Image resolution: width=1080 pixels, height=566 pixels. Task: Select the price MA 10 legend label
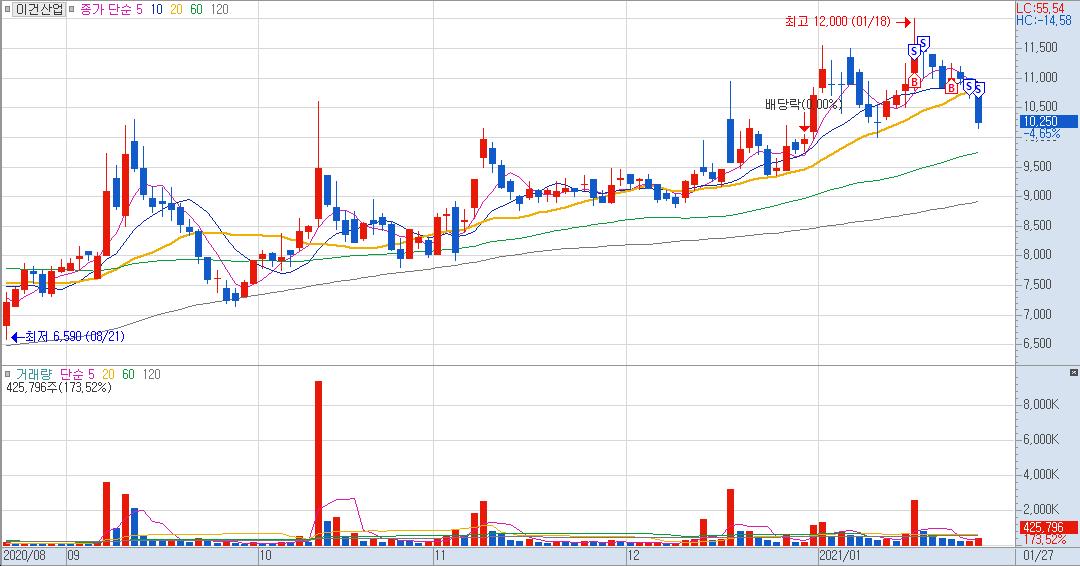156,10
